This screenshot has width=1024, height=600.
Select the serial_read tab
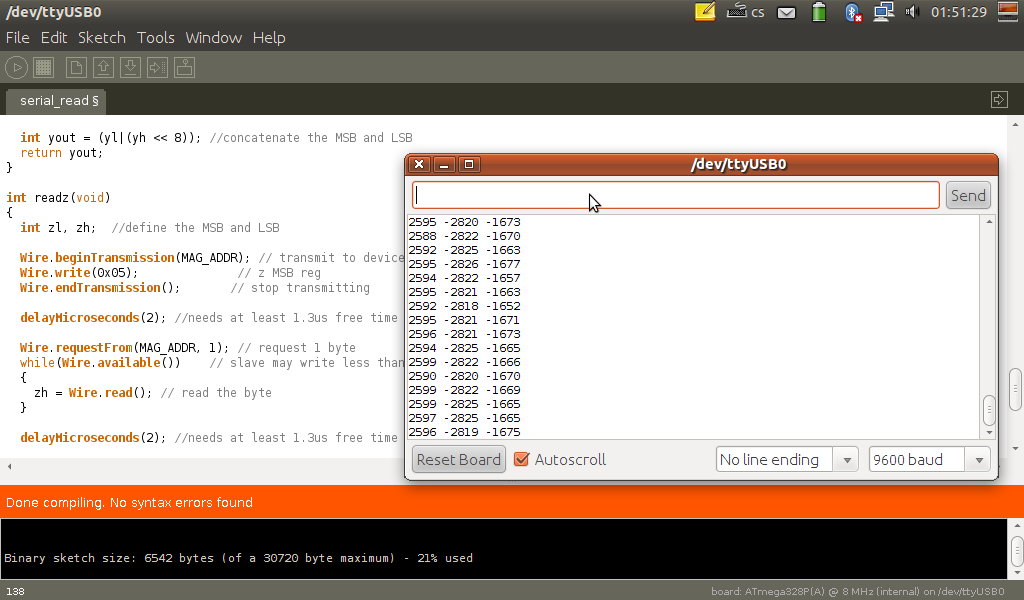coord(58,101)
